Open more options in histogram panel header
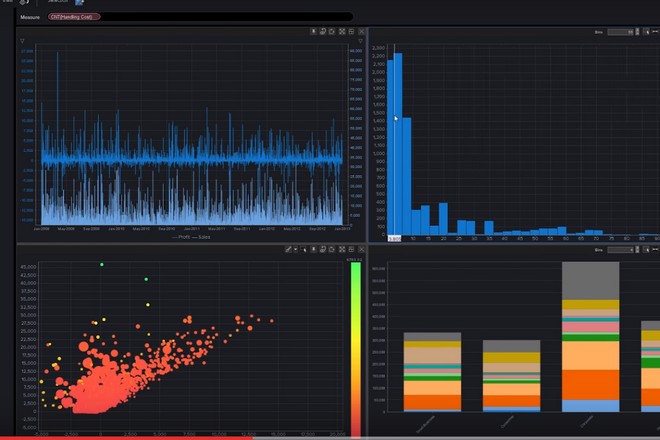This screenshot has width=660, height=440. 655,32
